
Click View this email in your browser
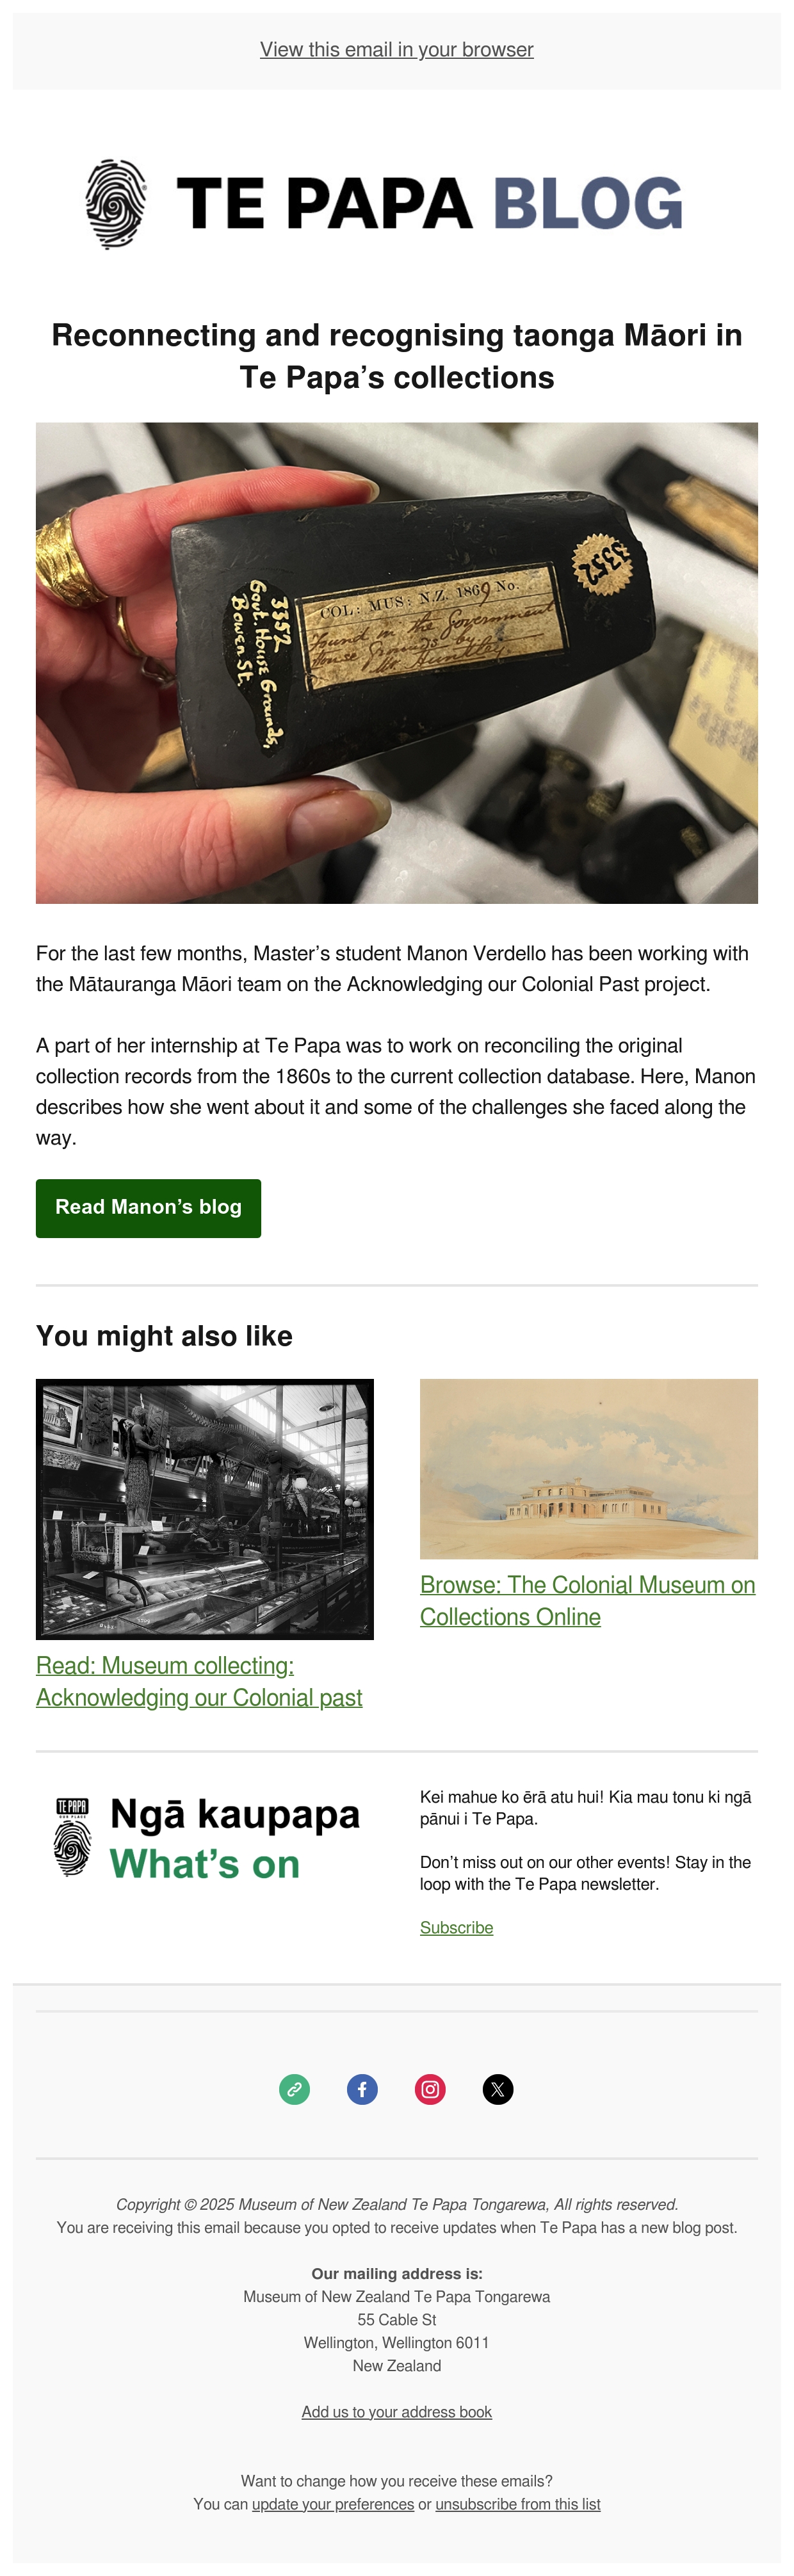(x=397, y=50)
